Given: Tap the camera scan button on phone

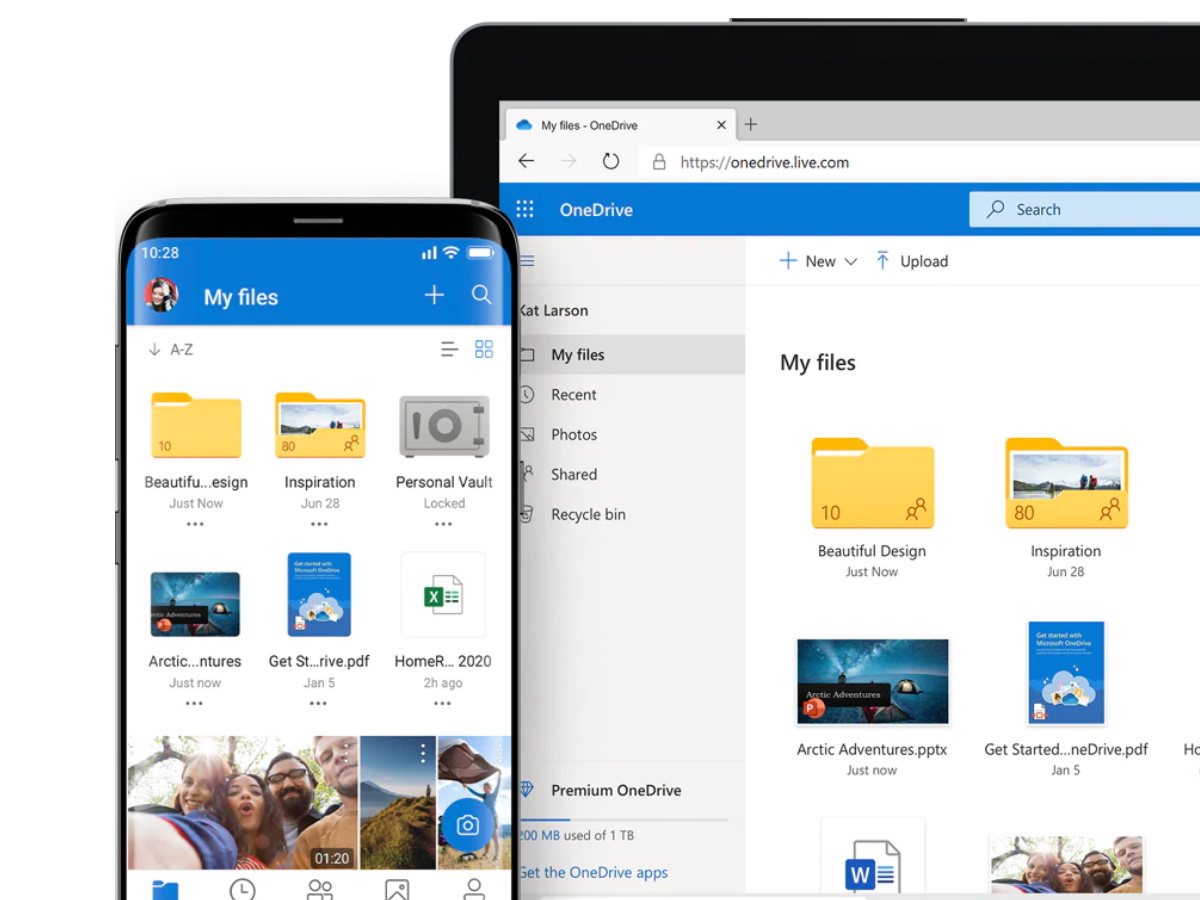Looking at the screenshot, I should click(467, 825).
